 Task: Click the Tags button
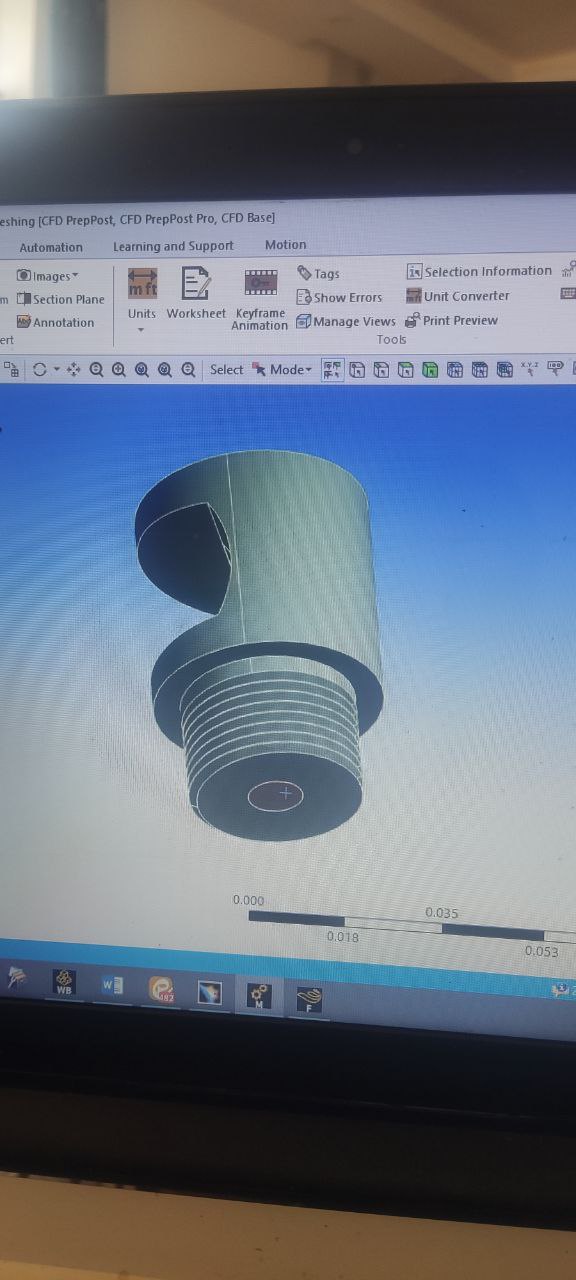coord(319,273)
